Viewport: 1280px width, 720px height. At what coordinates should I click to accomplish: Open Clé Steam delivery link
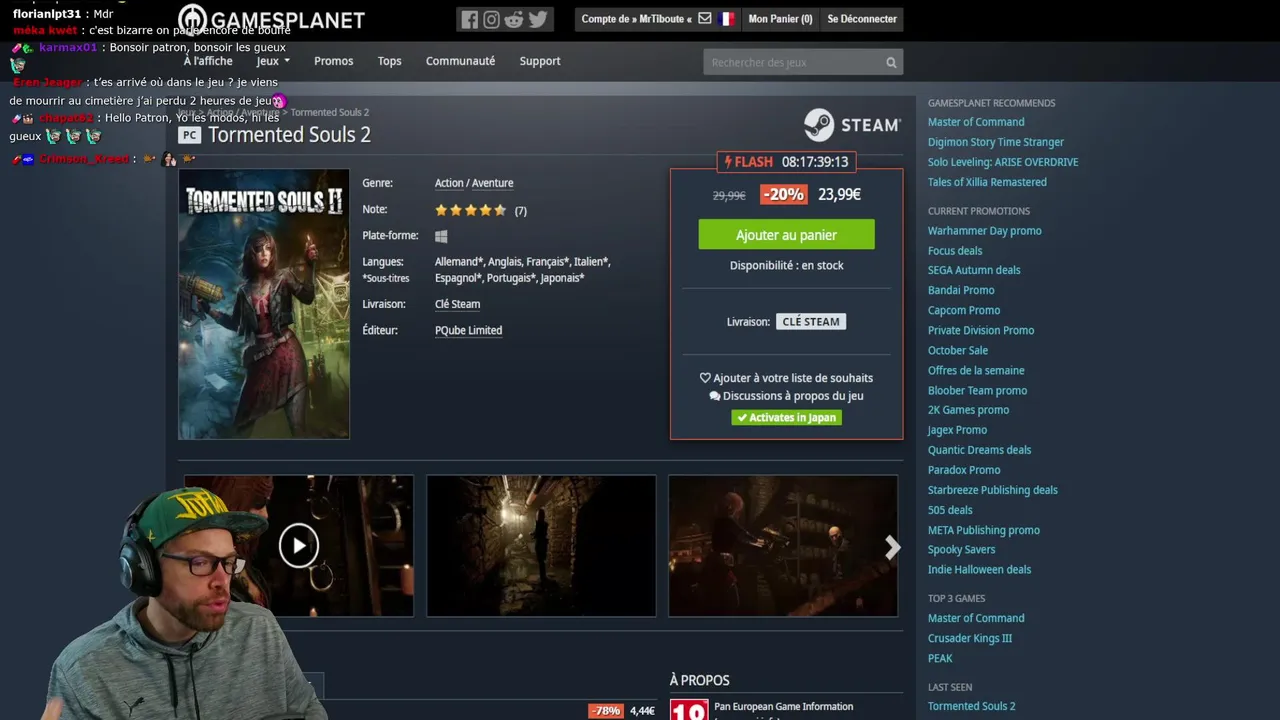pyautogui.click(x=457, y=304)
